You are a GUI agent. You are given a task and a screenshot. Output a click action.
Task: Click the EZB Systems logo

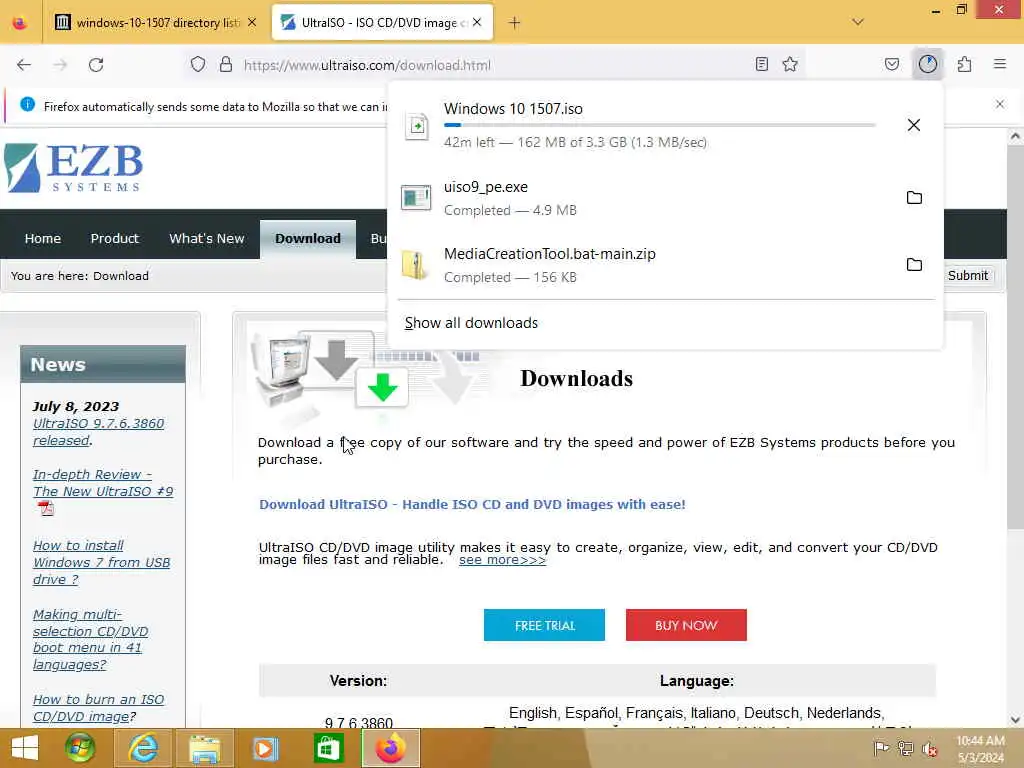[x=73, y=168]
